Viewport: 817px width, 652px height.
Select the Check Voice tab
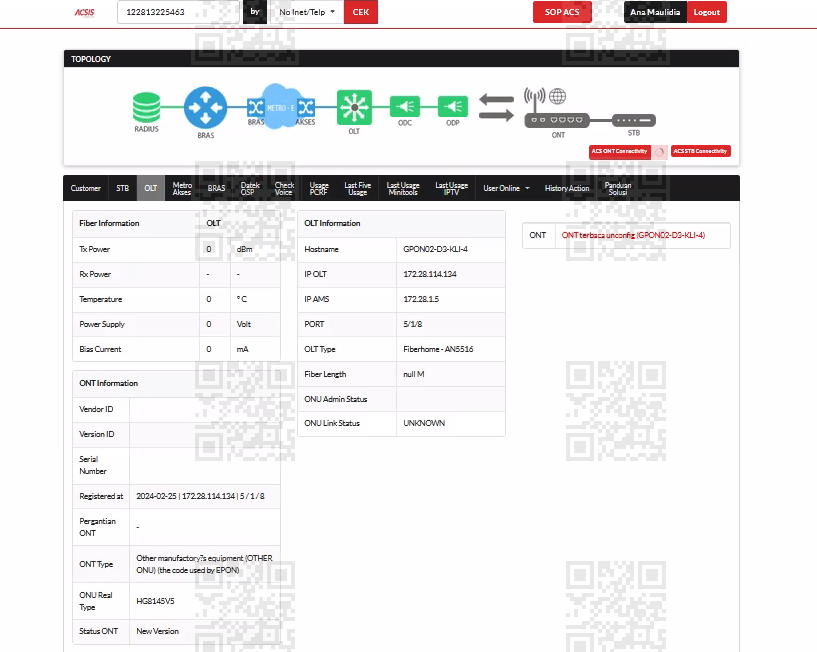pos(284,188)
